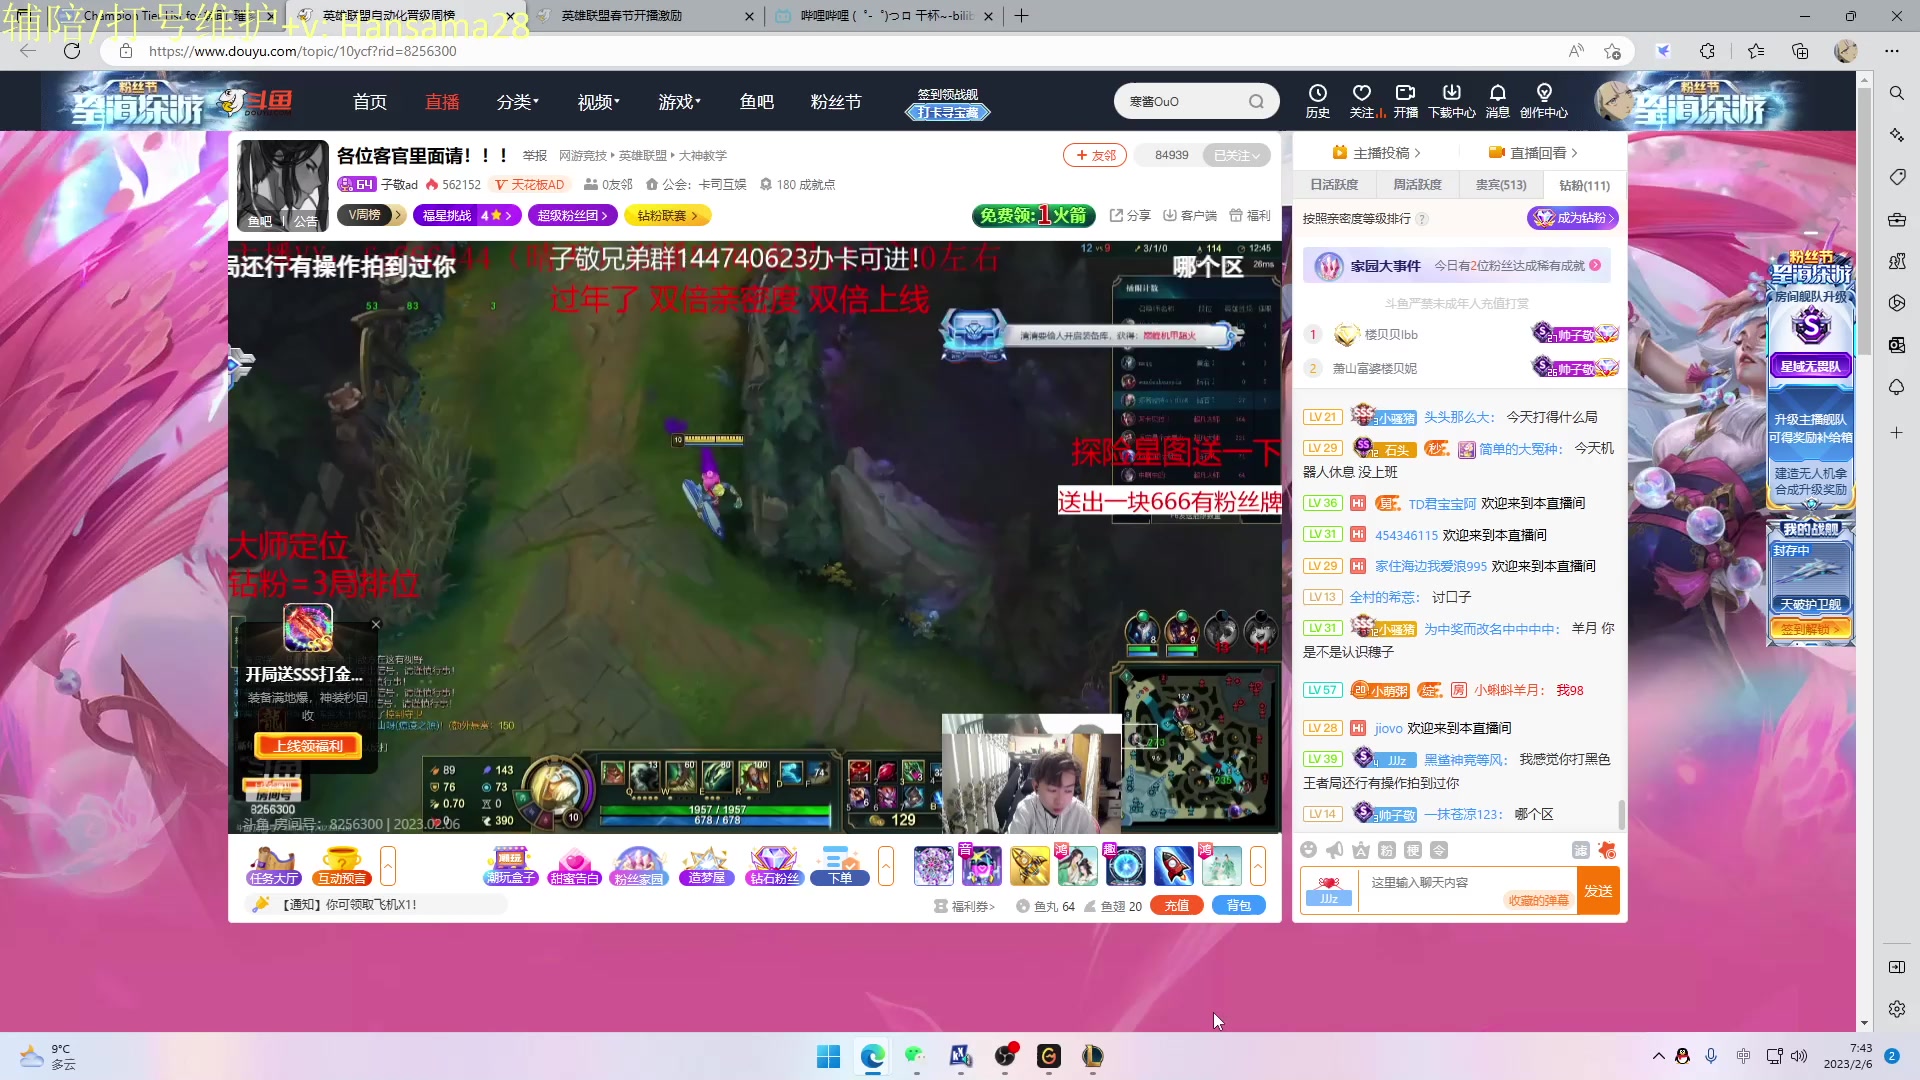
Task: Open the 钻石粉丝 diamond fans icon
Action: point(774,866)
